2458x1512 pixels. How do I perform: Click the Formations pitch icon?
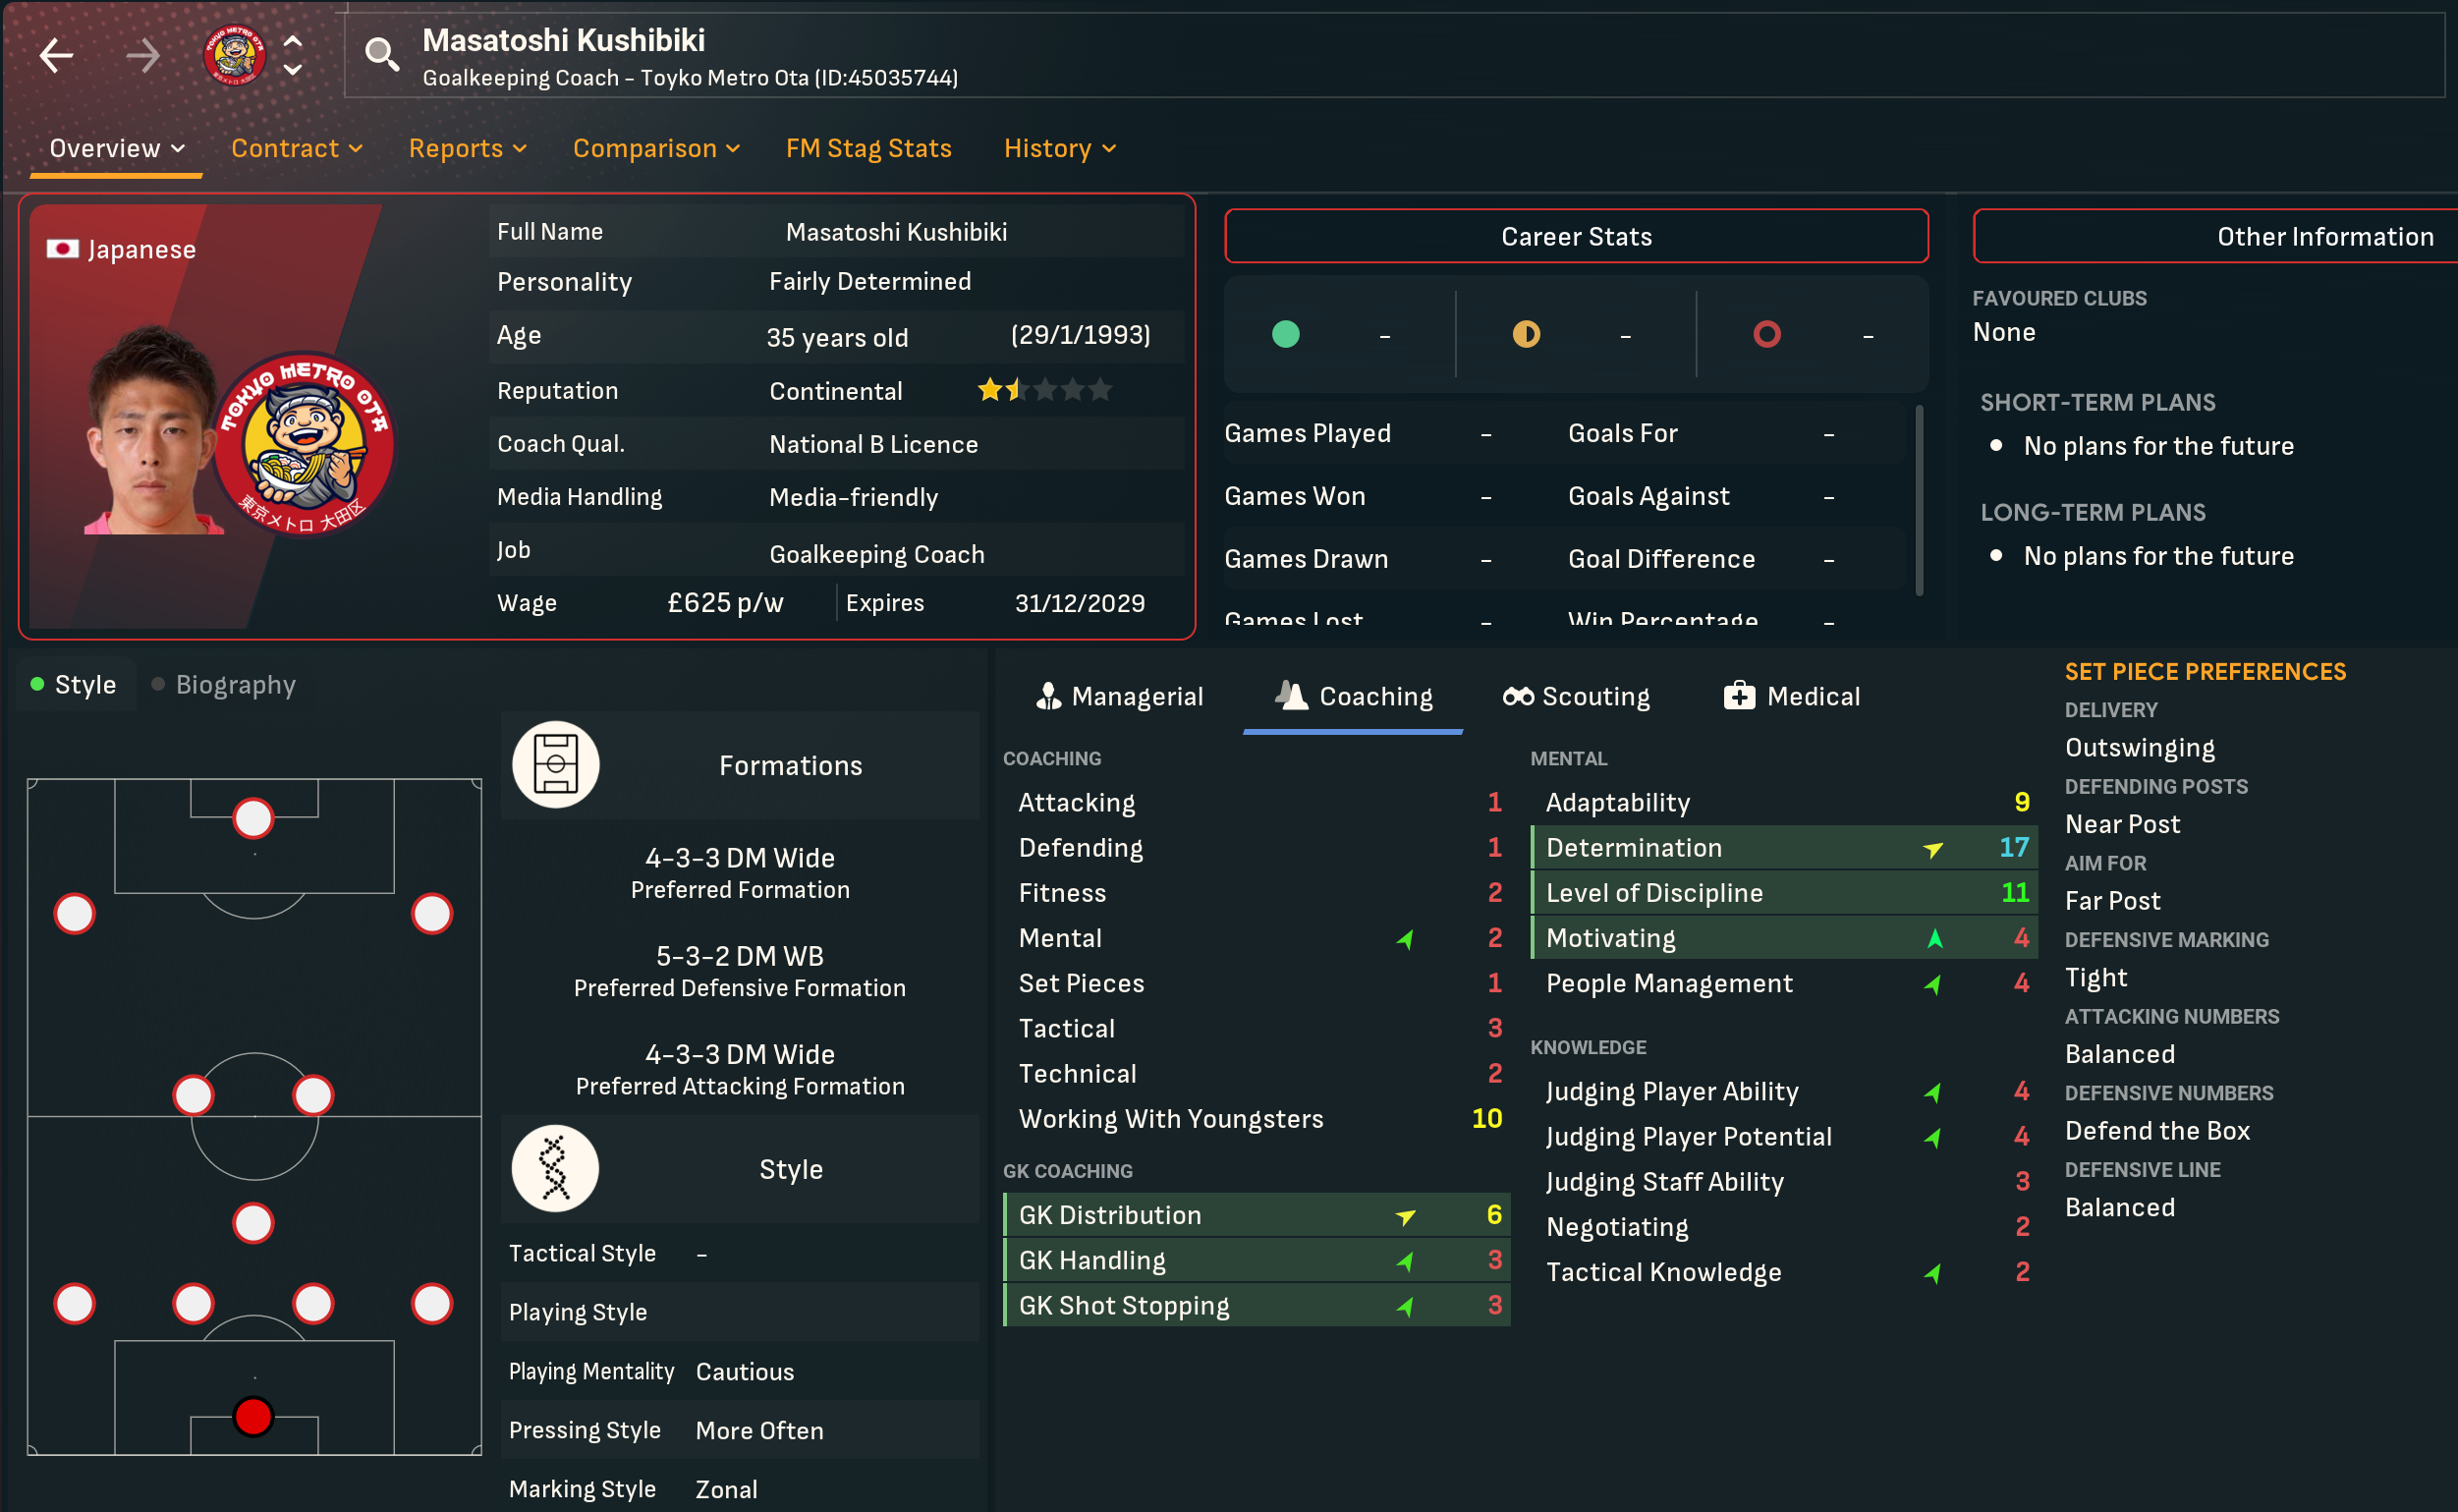coord(556,765)
